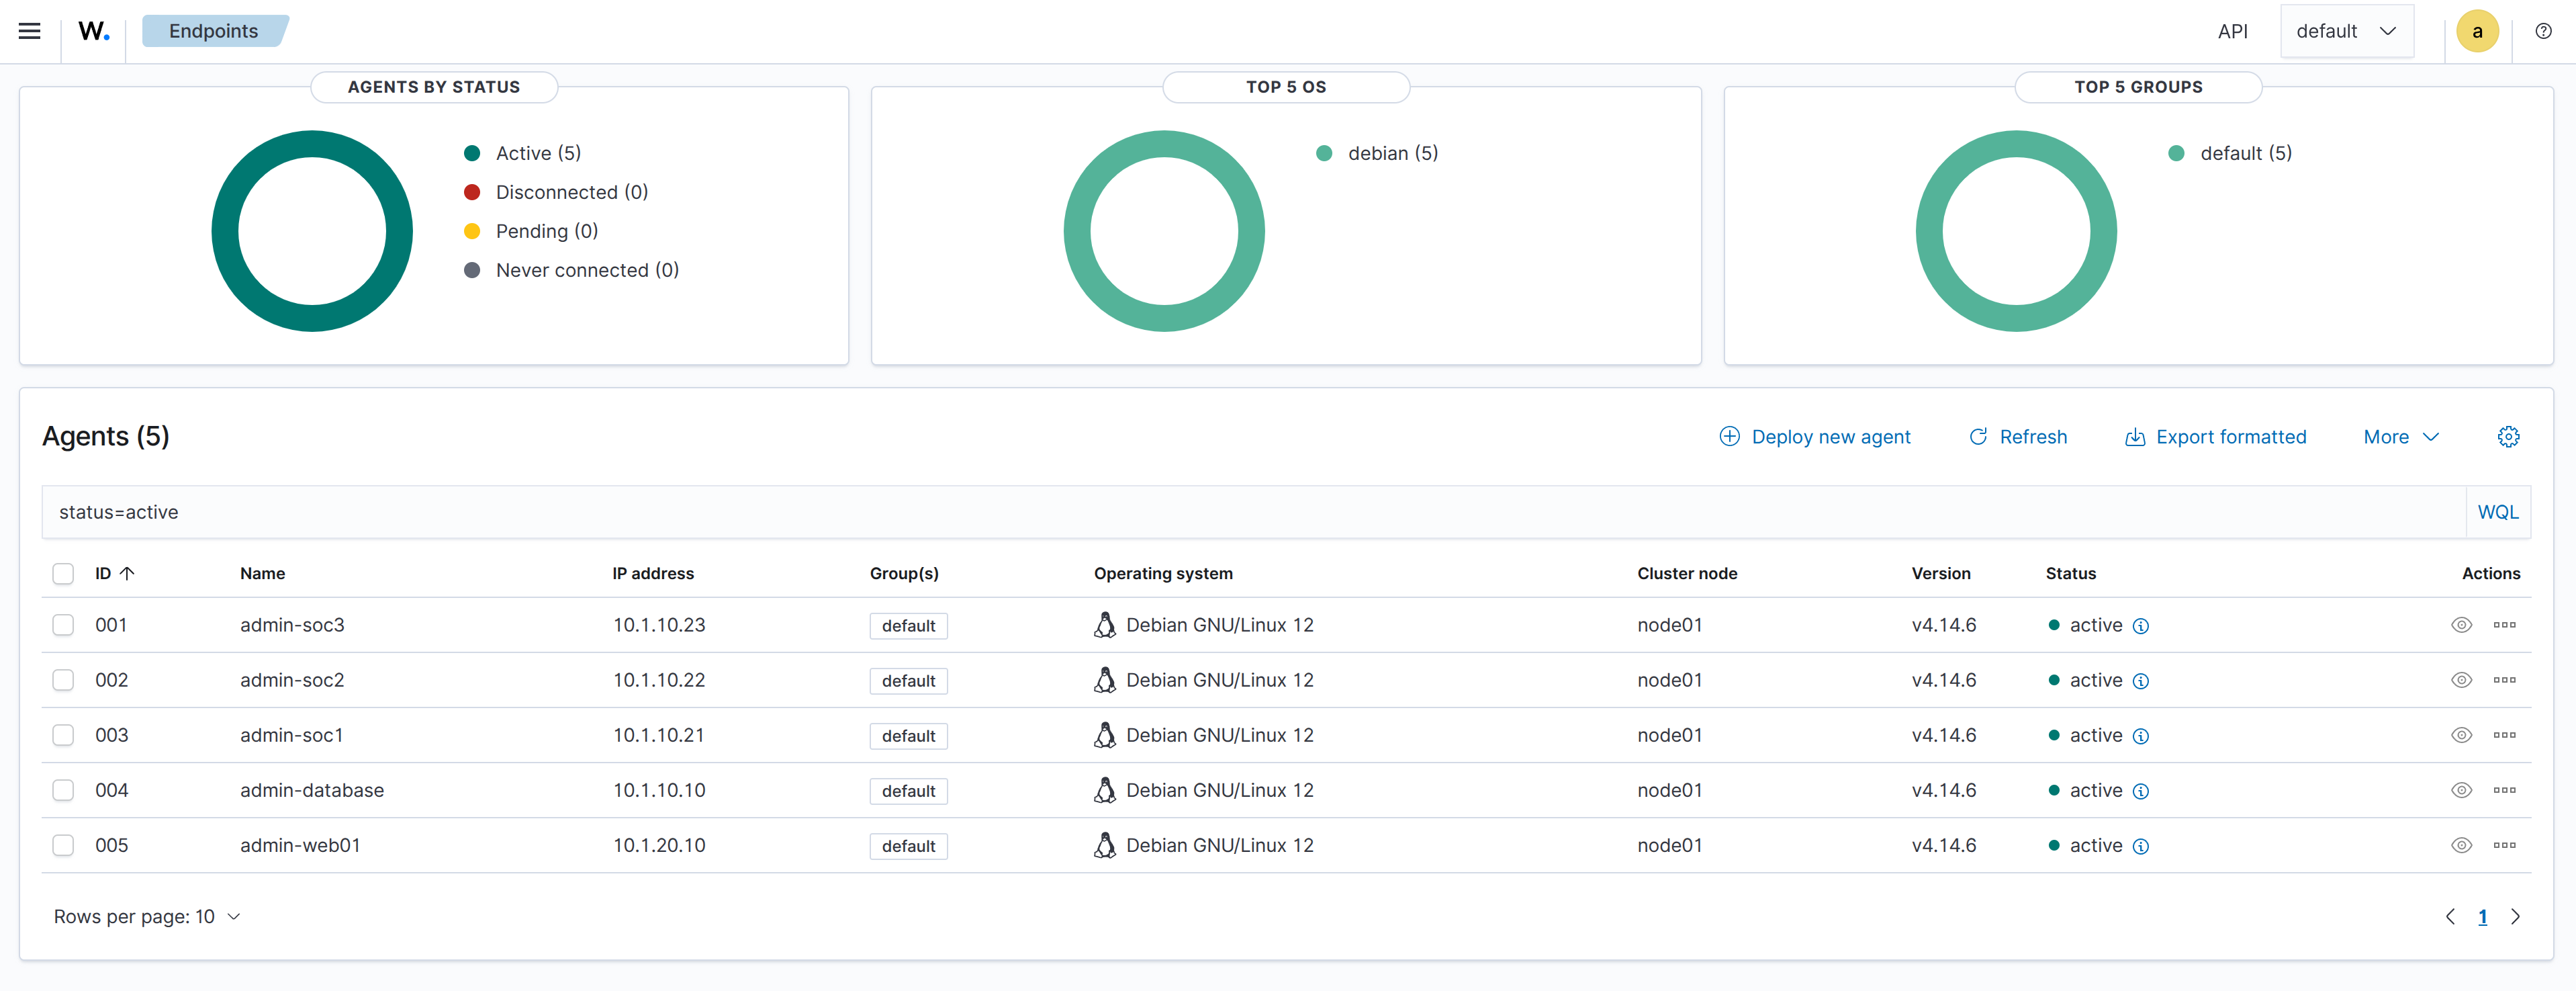Tick the select-all agents checkbox
Screen dimensions: 2576x991
click(x=63, y=573)
